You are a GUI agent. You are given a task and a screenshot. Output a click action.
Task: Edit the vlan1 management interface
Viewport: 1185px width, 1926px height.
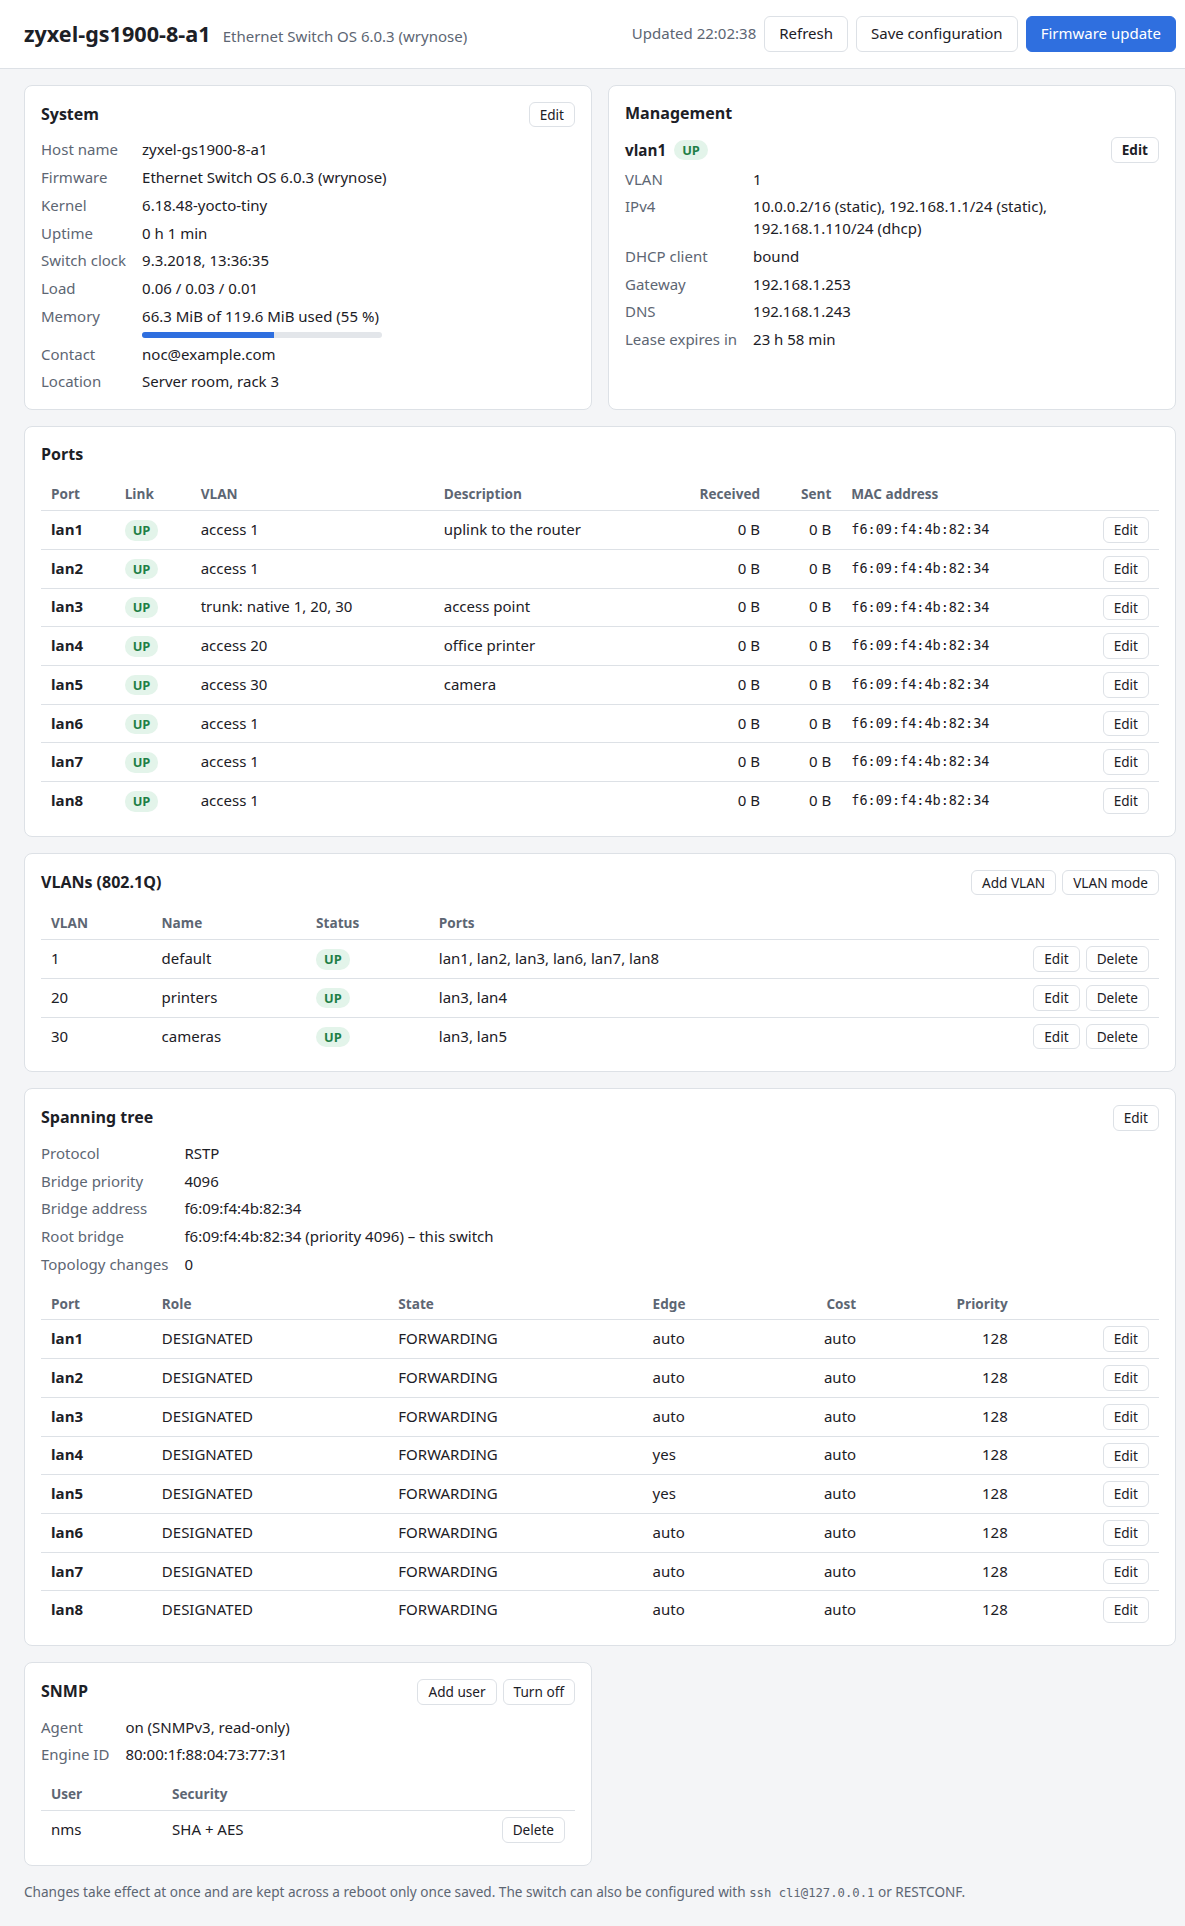point(1134,150)
